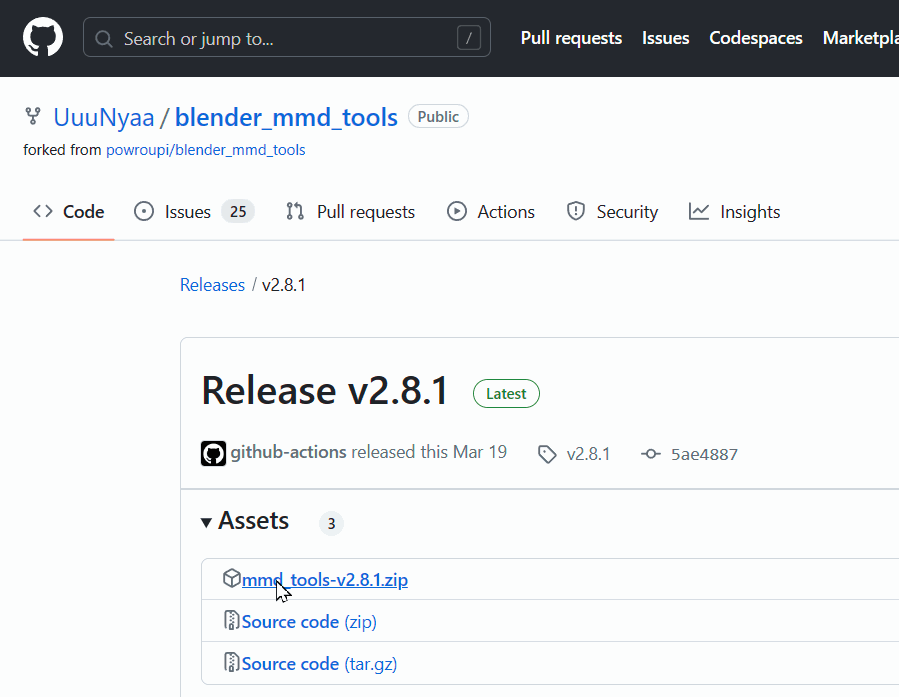The width and height of the screenshot is (899, 697).
Task: Click the Security tab shield icon
Action: (576, 212)
